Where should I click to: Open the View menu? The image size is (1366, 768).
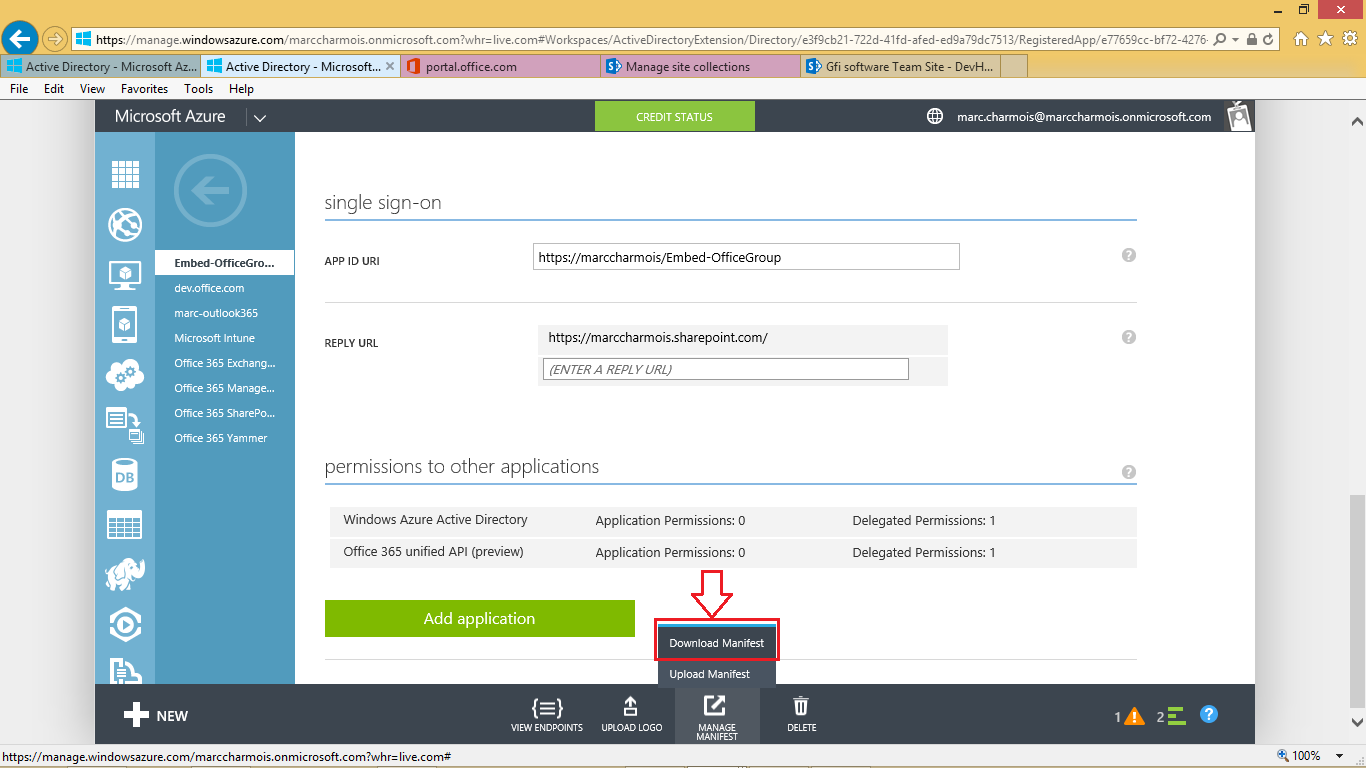coord(92,89)
